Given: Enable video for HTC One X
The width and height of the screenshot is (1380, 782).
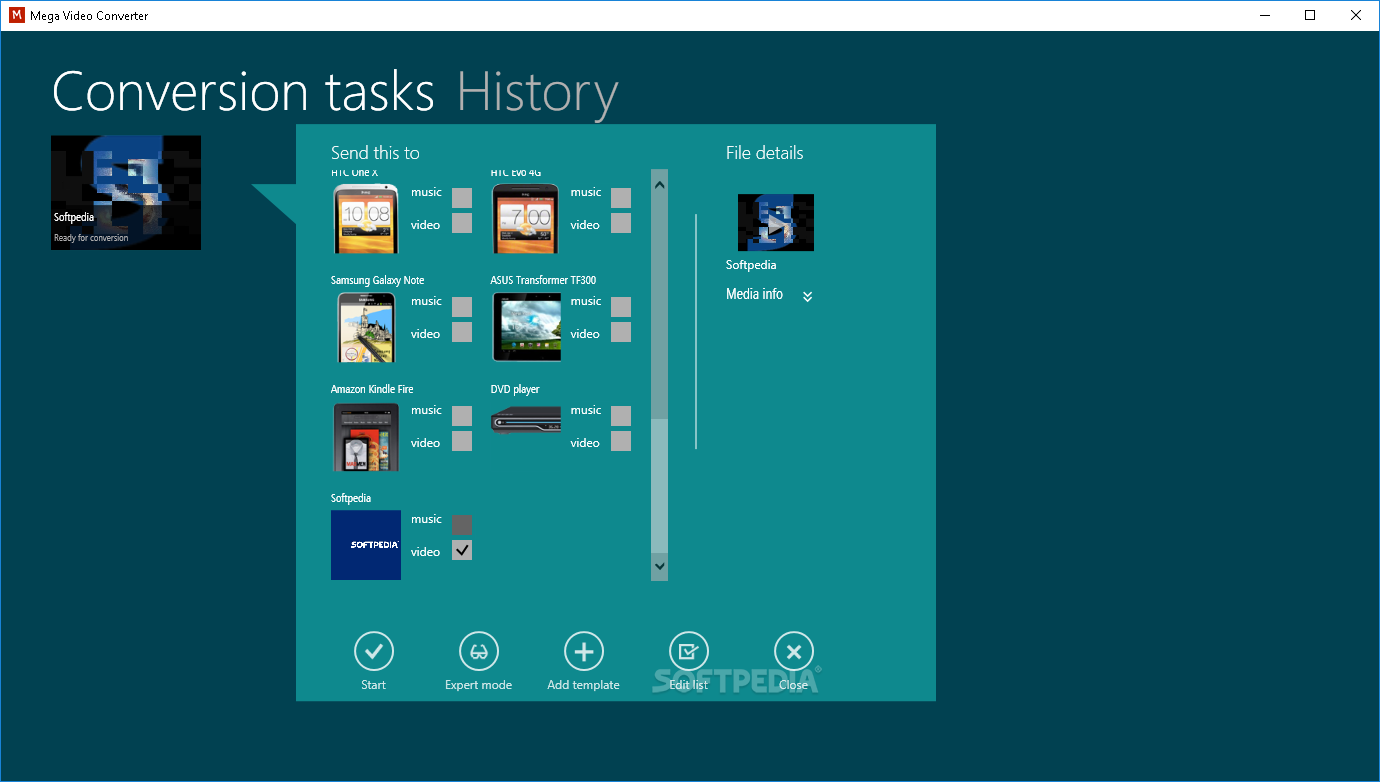Looking at the screenshot, I should click(462, 223).
